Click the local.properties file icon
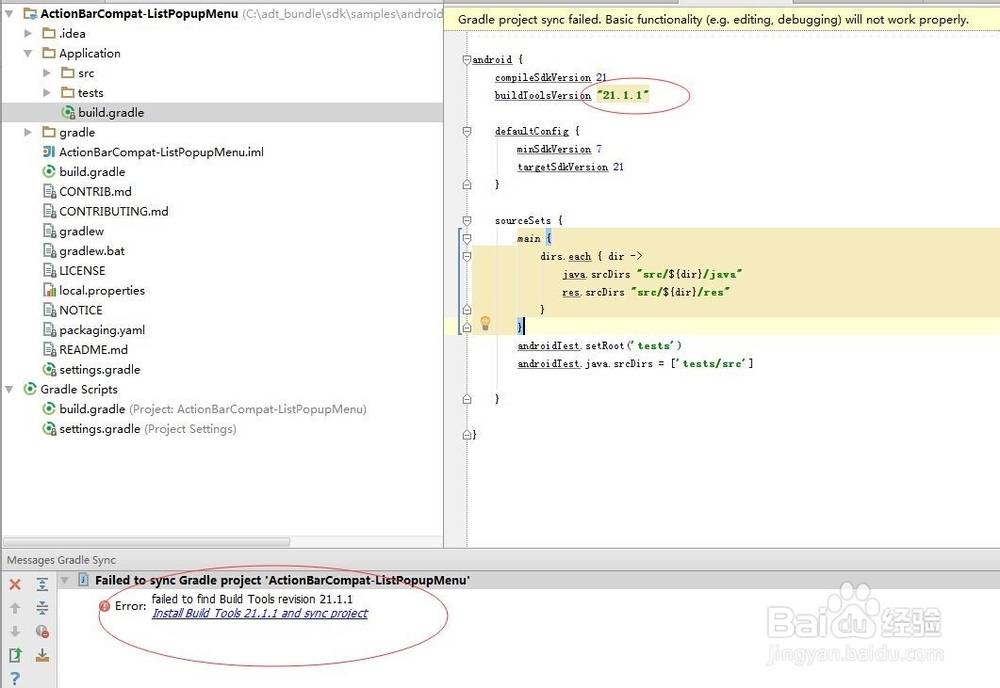 49,290
